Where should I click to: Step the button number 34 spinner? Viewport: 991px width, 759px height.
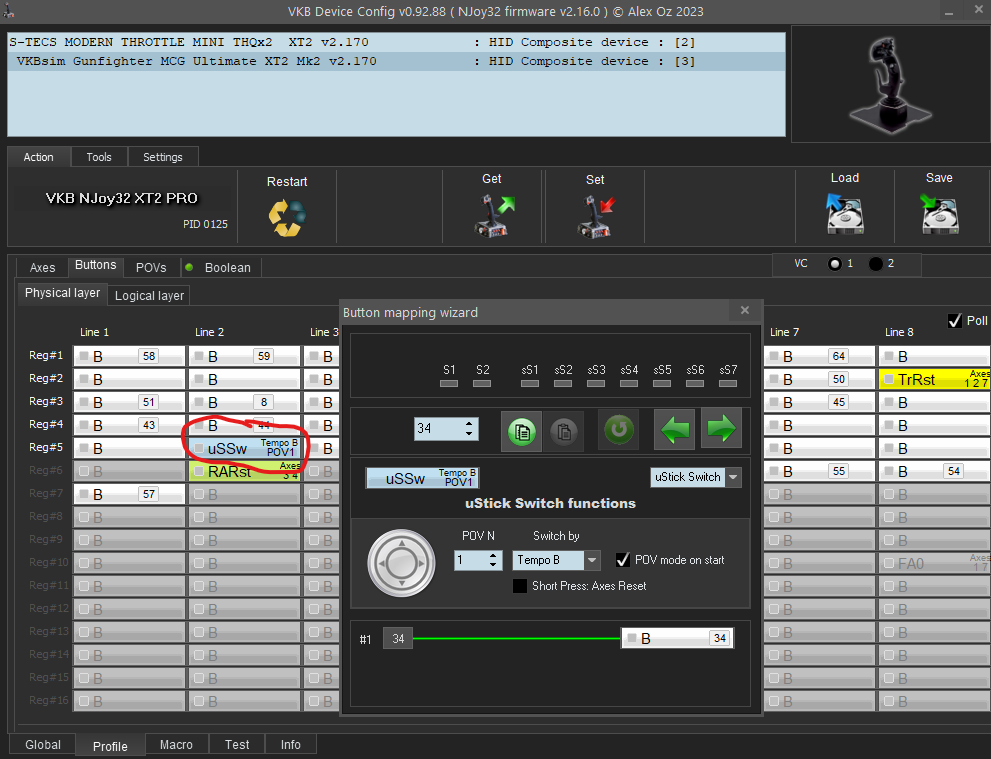click(469, 428)
